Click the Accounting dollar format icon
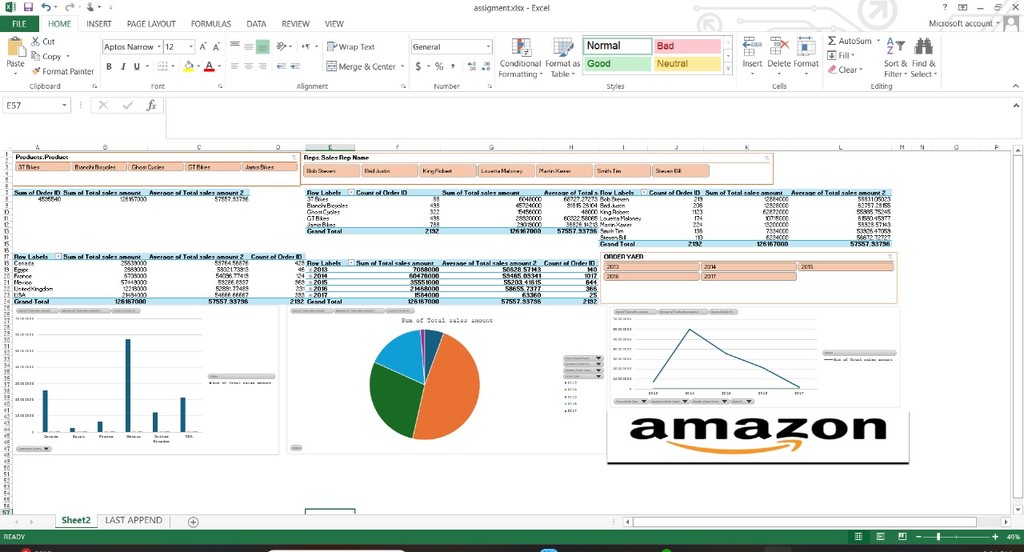This screenshot has width=1024, height=552. pyautogui.click(x=418, y=67)
